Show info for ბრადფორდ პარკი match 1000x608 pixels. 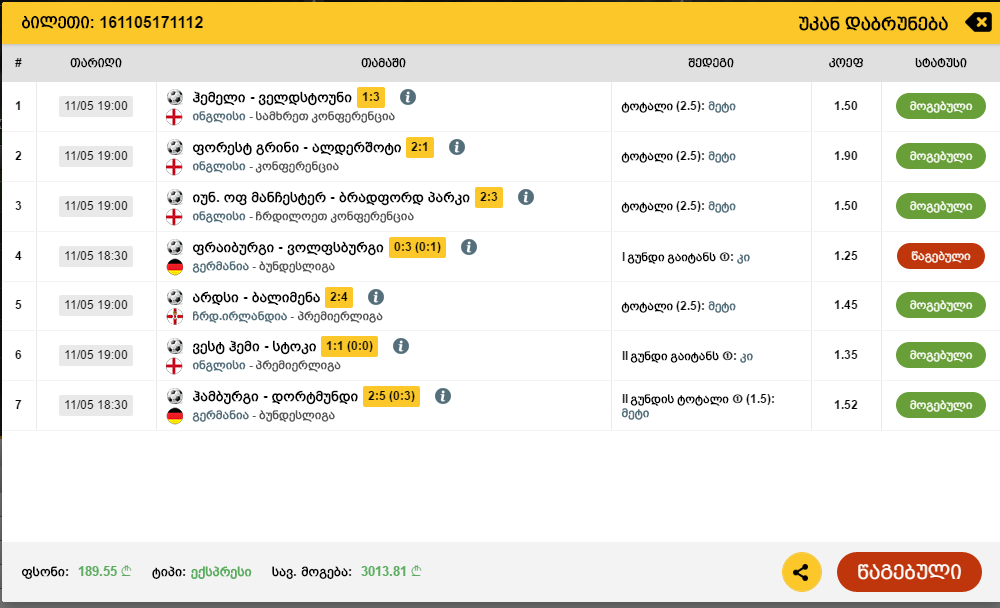(x=526, y=197)
